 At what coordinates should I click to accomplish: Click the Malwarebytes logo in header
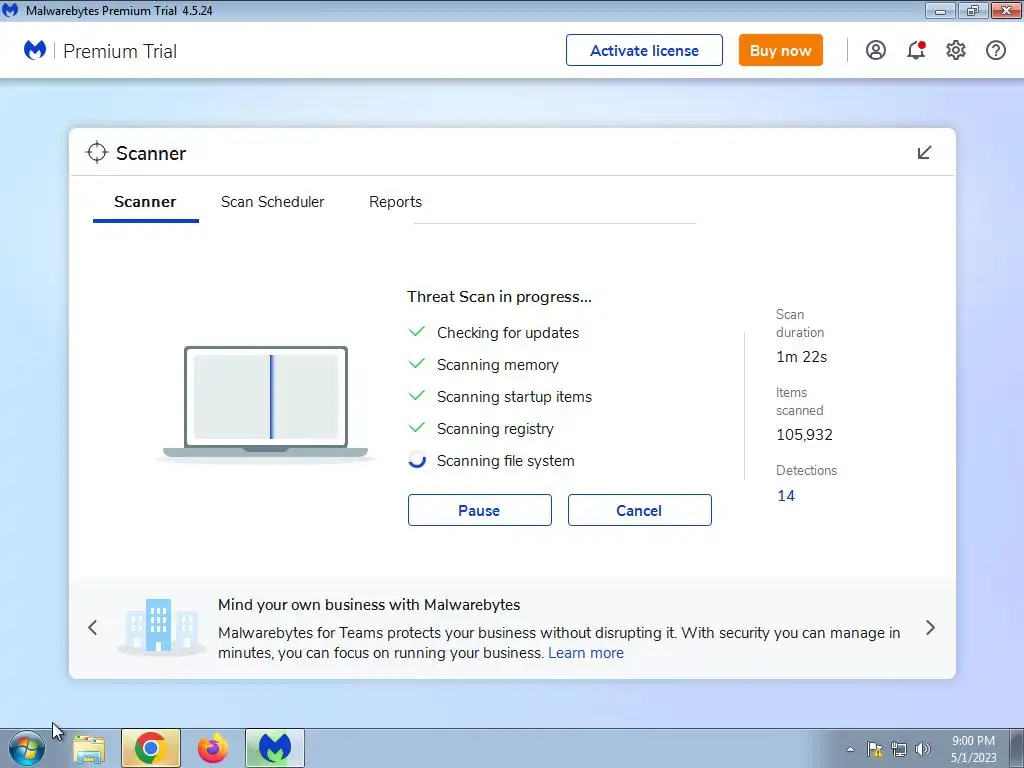click(35, 50)
